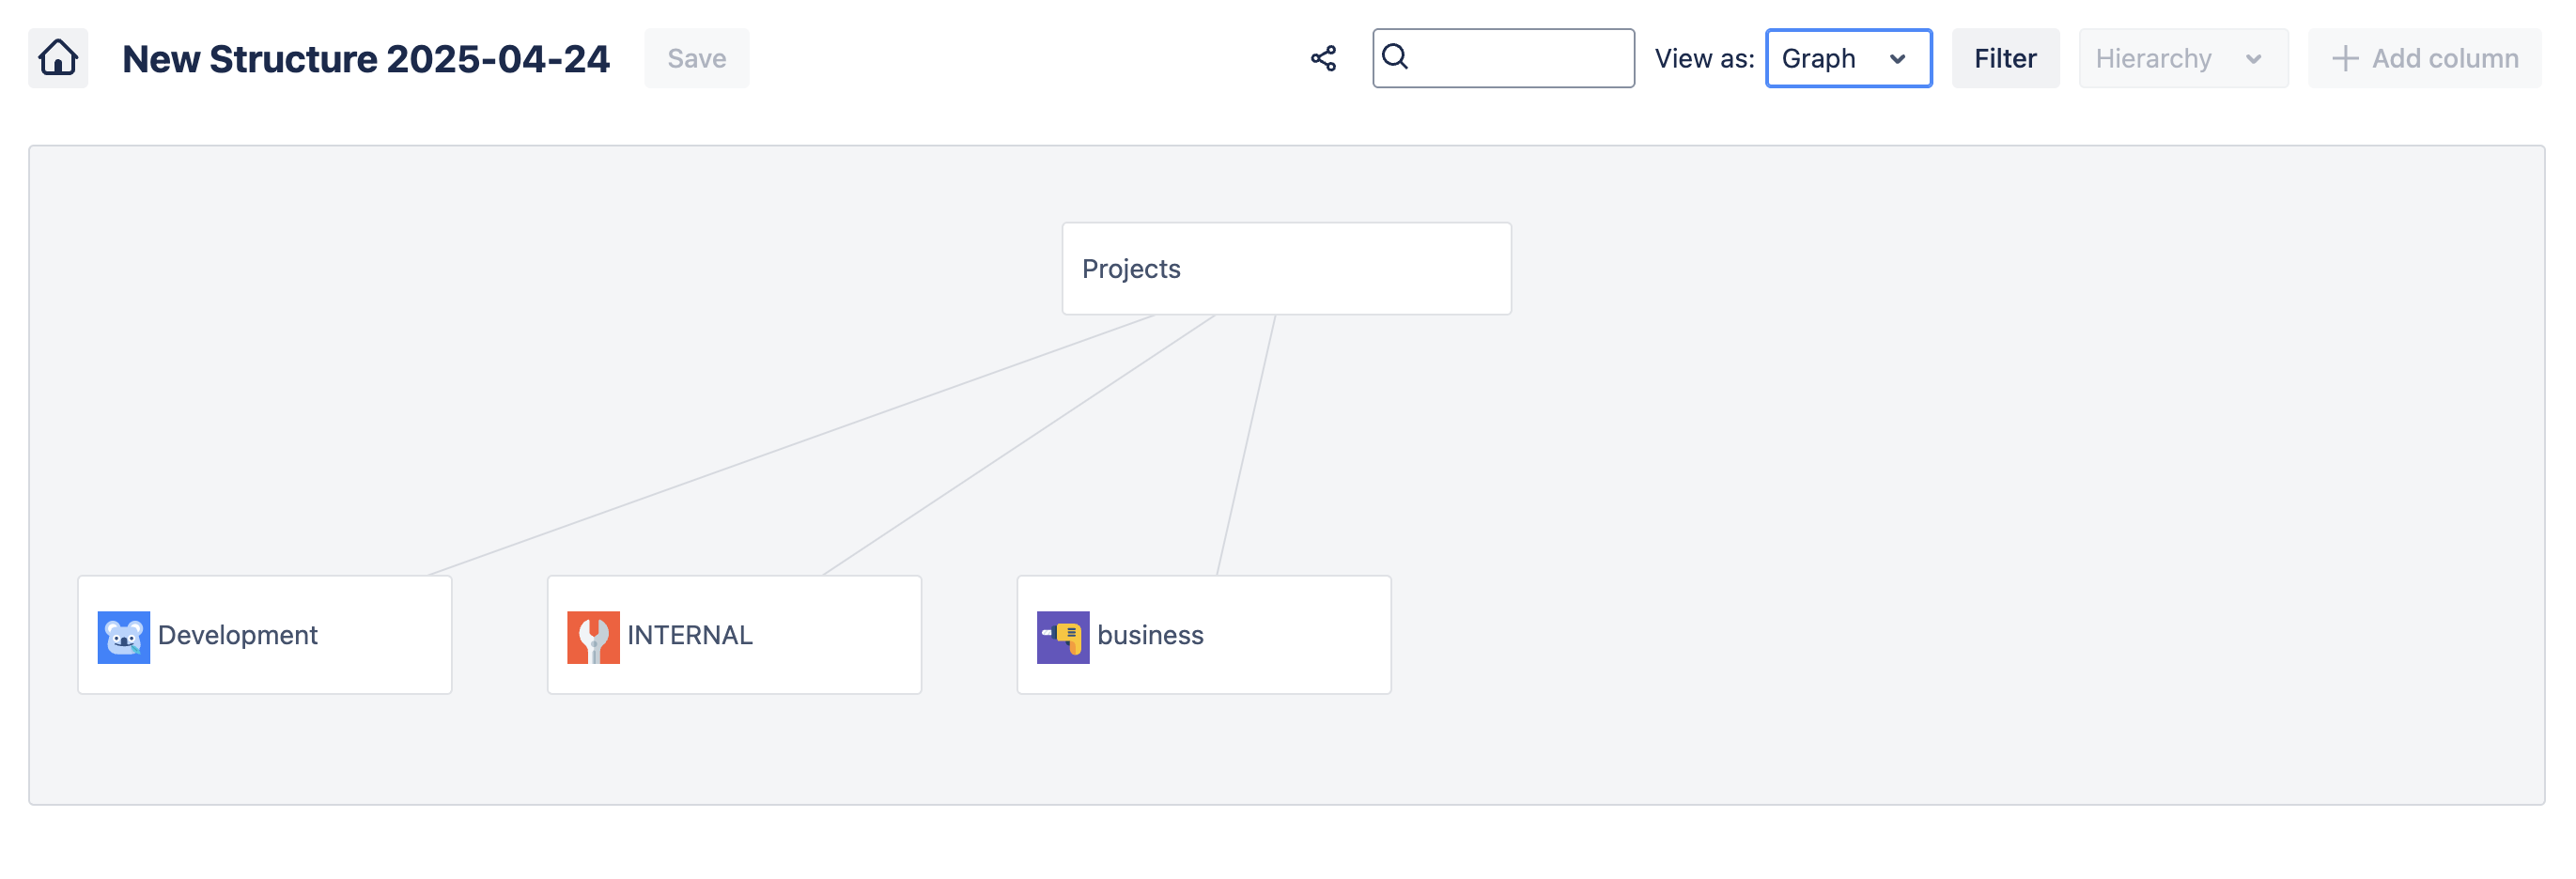Click the koala icon on the Development node

point(124,637)
